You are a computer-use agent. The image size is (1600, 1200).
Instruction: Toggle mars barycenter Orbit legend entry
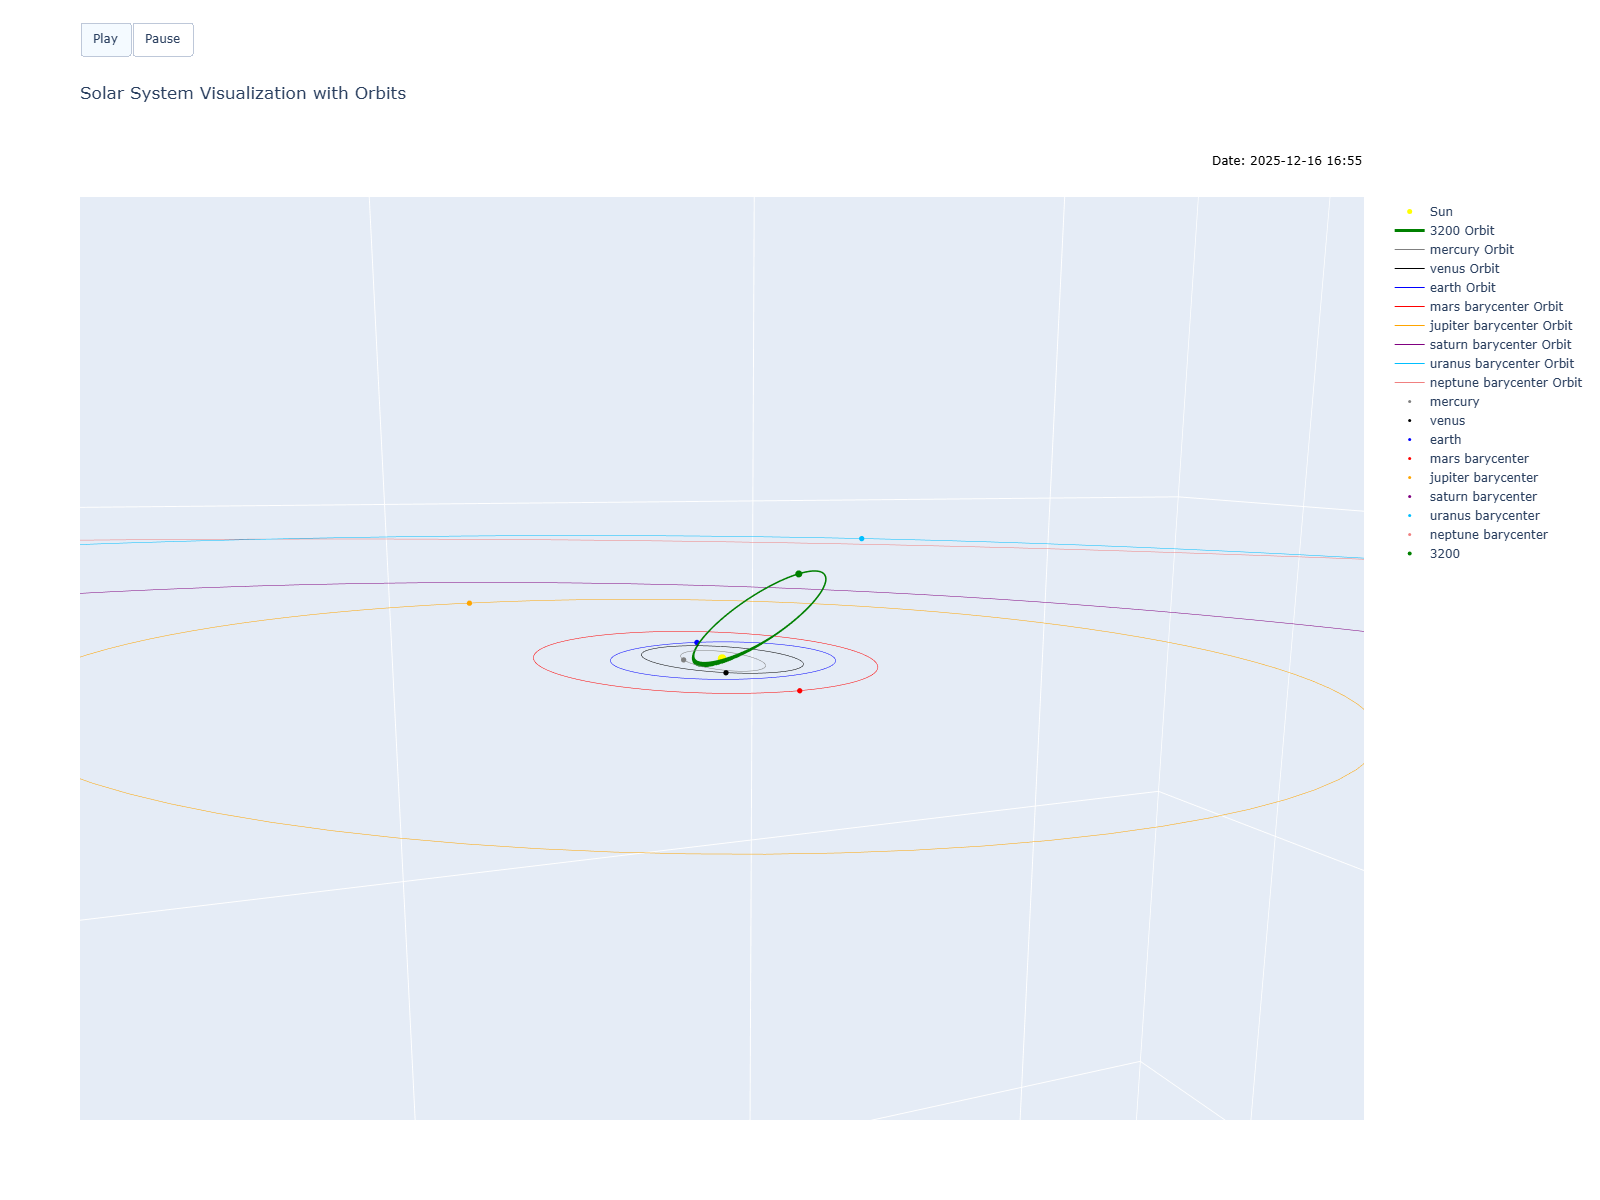tap(1495, 307)
